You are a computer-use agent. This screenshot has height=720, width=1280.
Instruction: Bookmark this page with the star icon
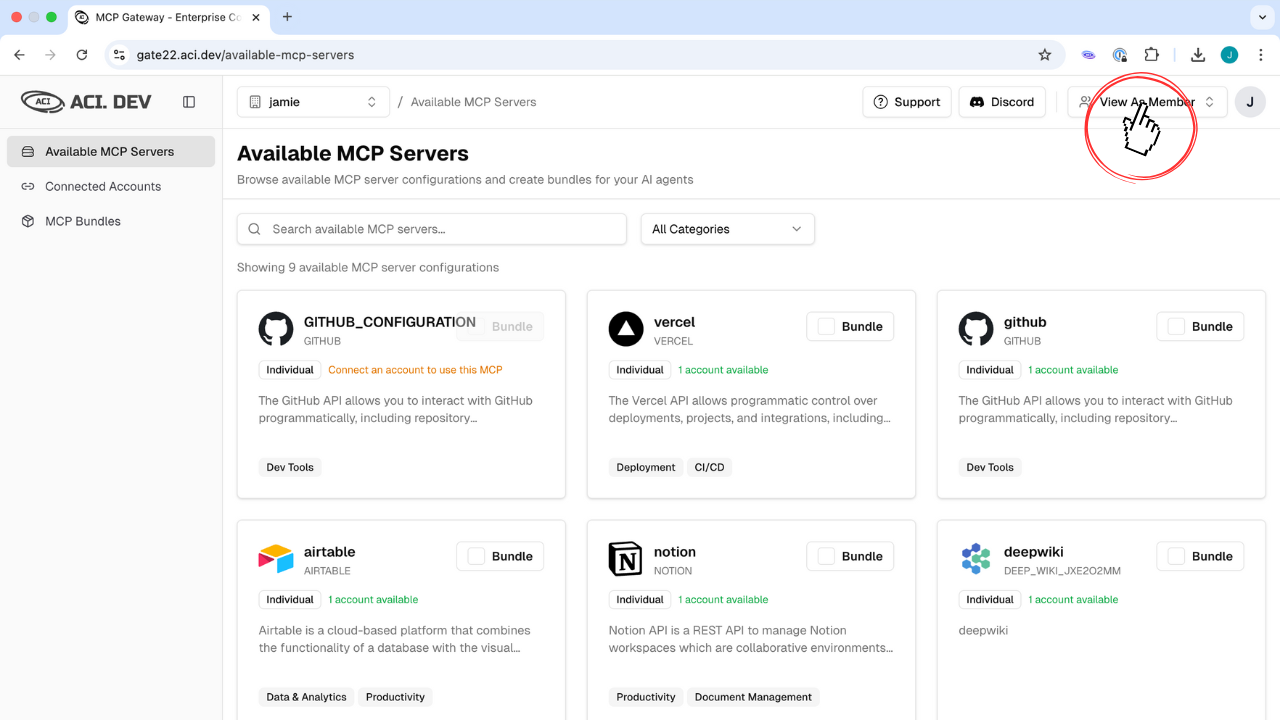tap(1045, 55)
